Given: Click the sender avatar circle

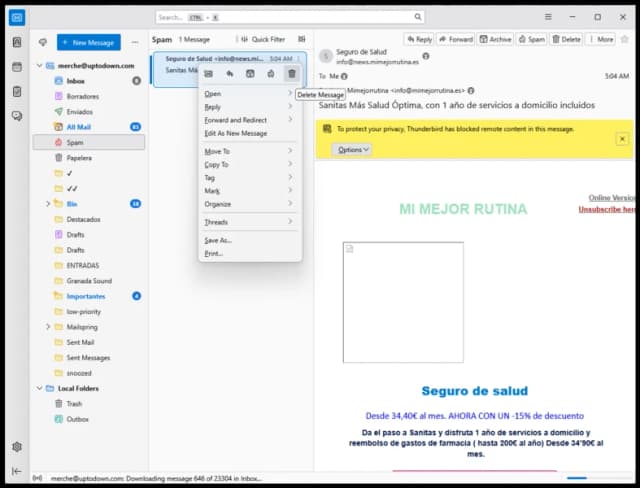Looking at the screenshot, I should 326,56.
